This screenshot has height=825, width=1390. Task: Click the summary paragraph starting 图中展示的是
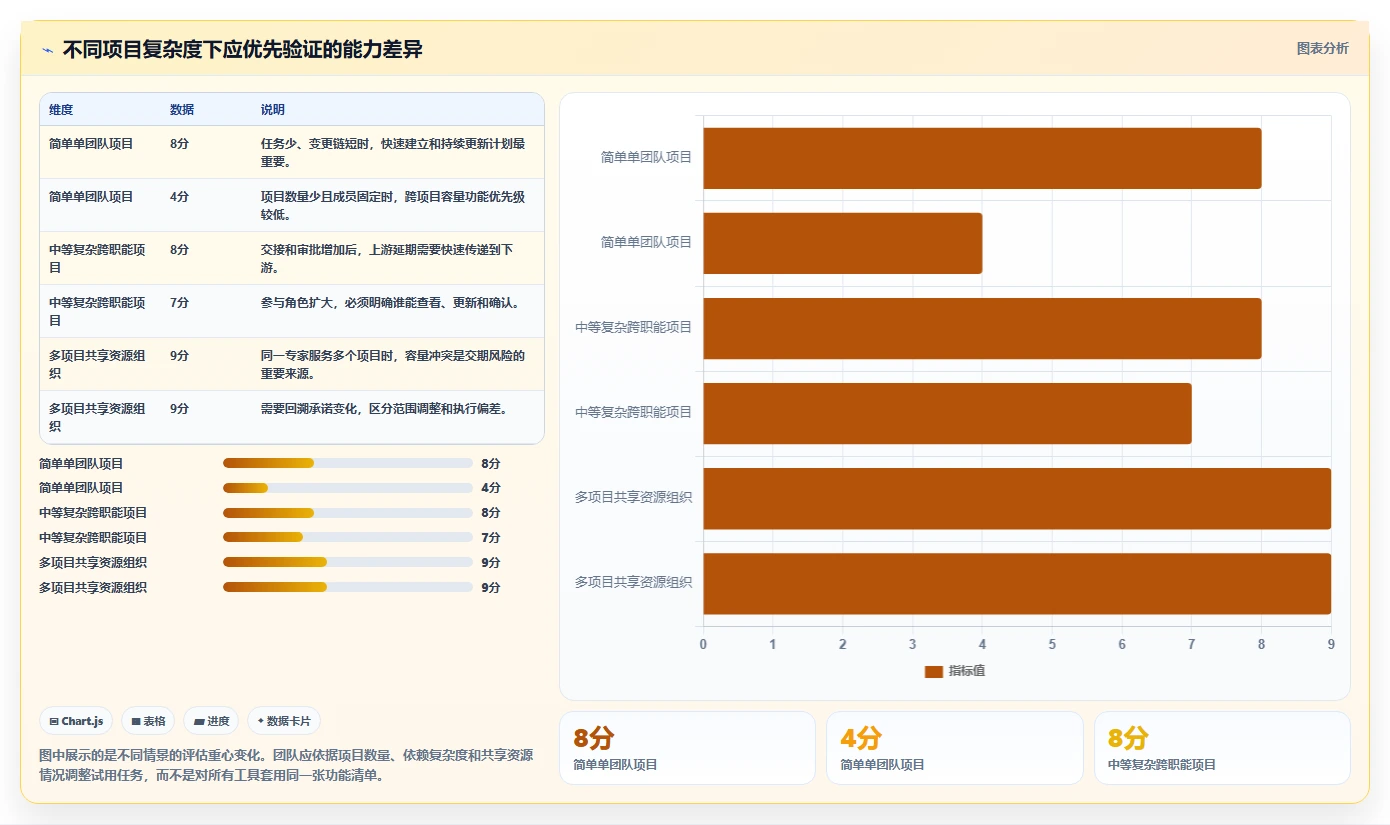click(x=286, y=765)
